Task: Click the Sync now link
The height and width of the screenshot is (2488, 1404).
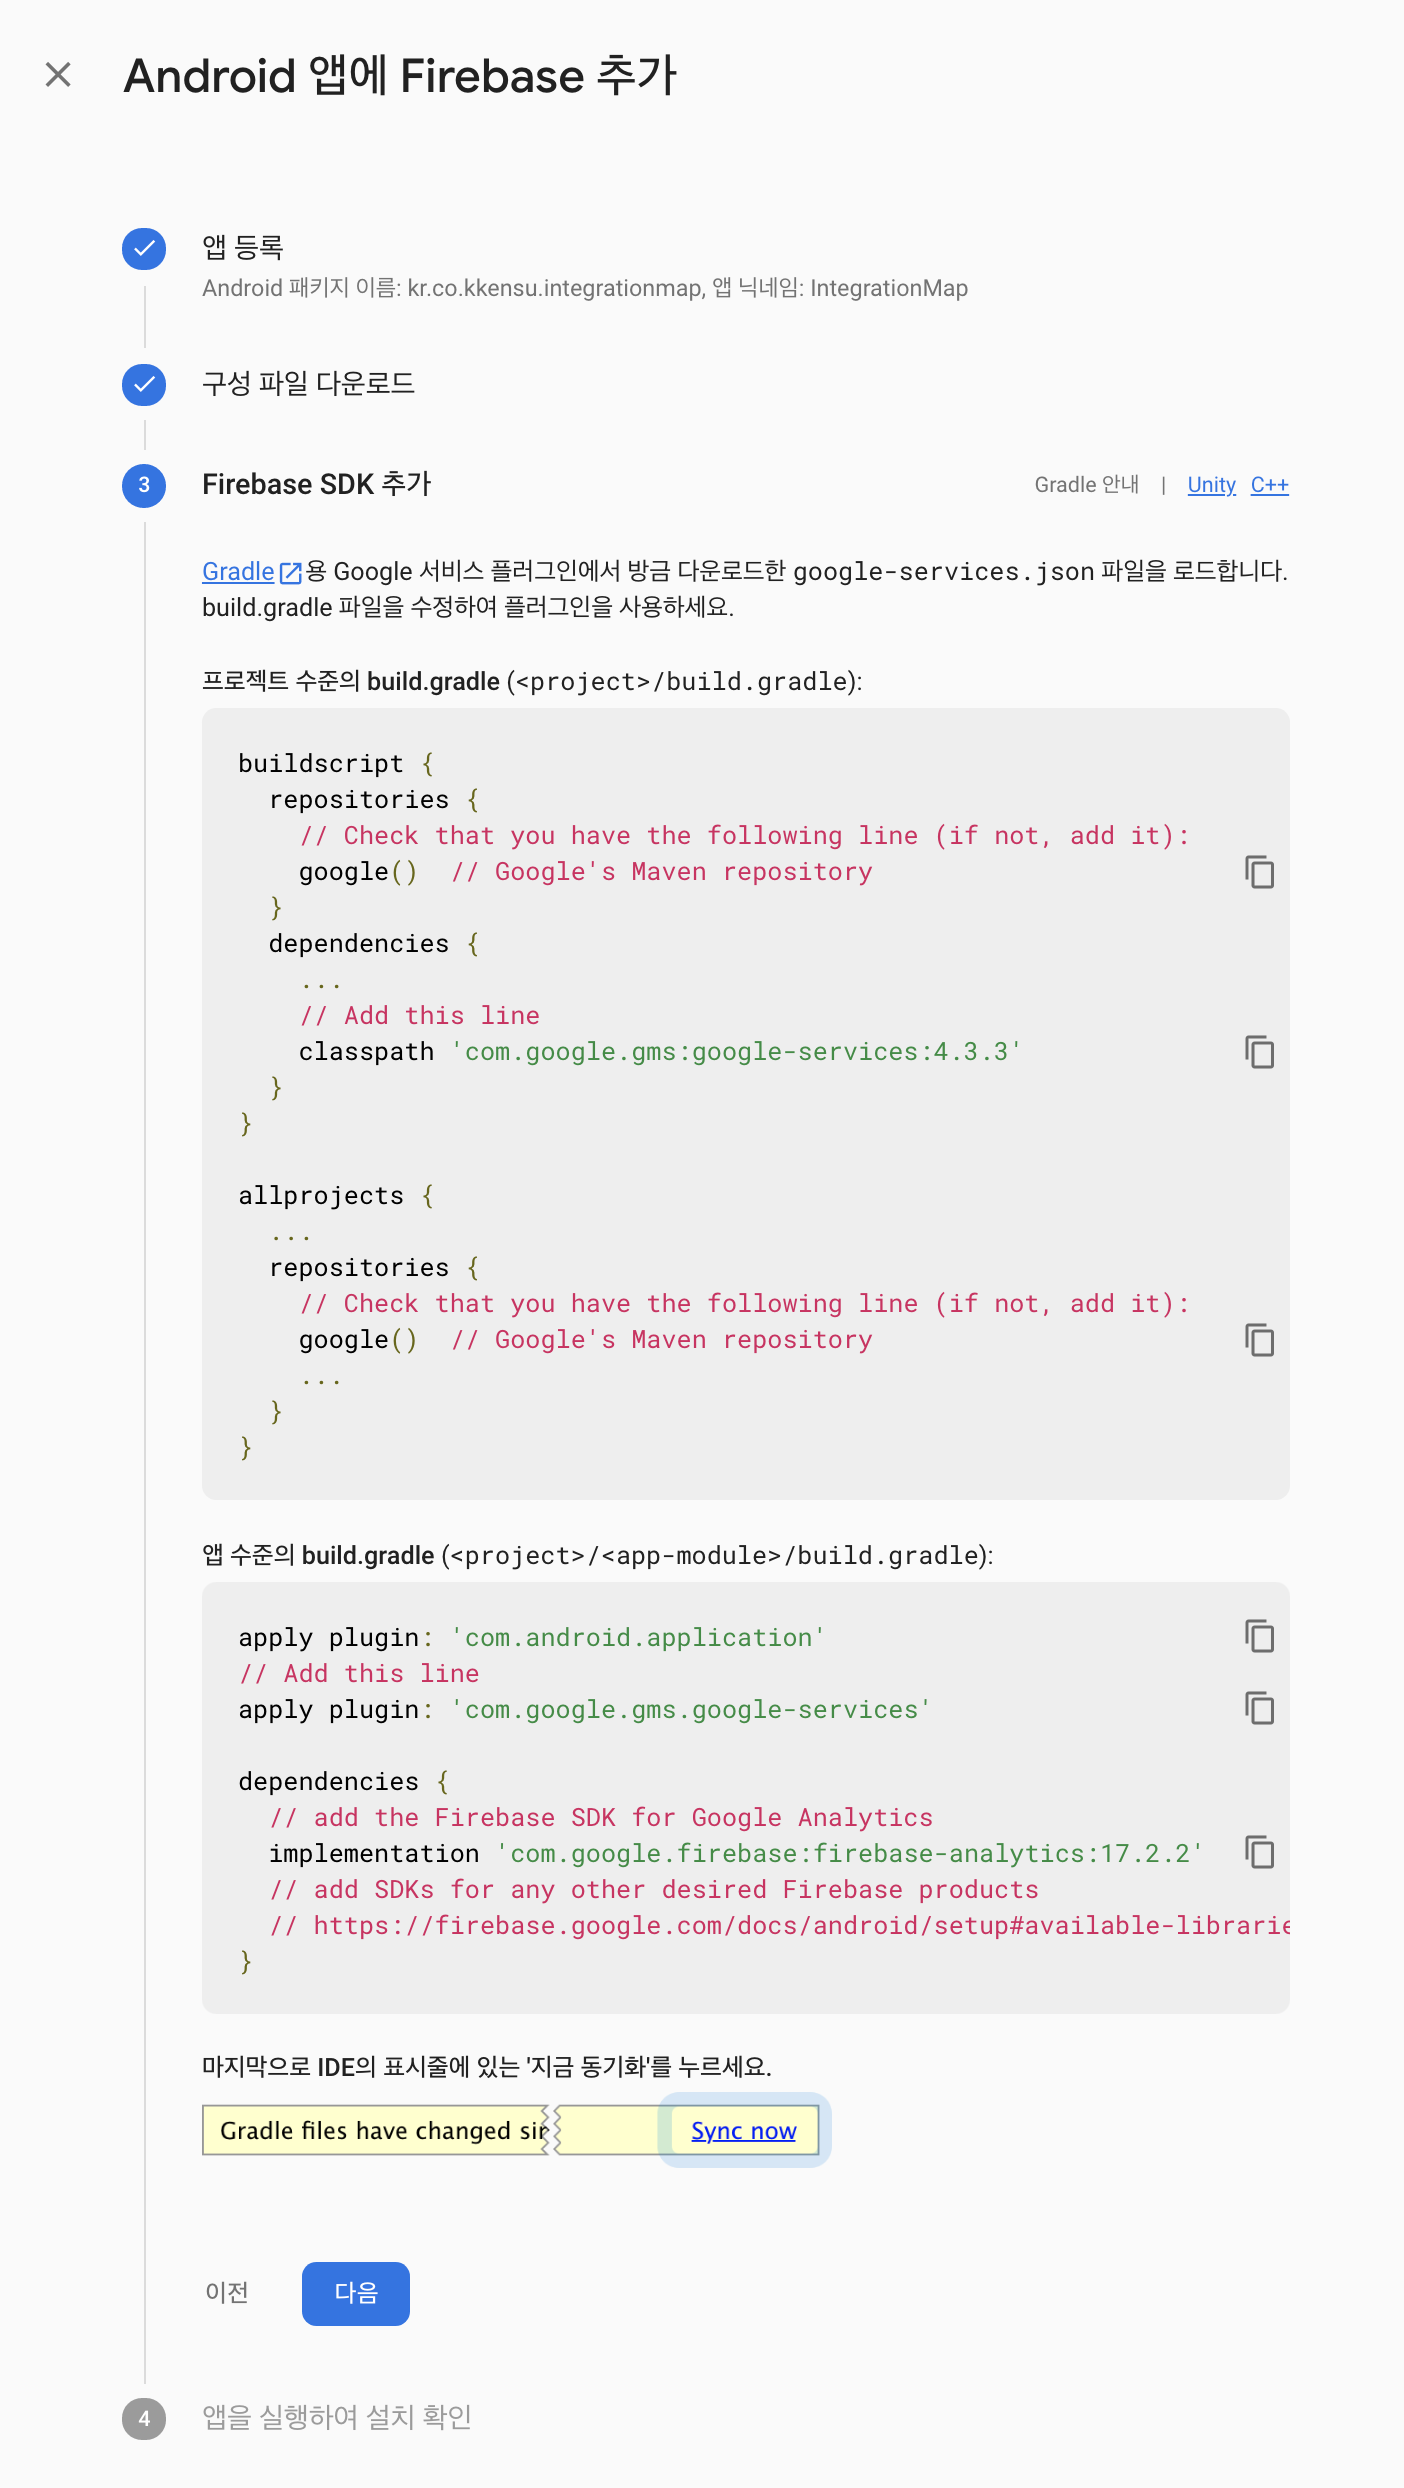Action: (x=744, y=2131)
